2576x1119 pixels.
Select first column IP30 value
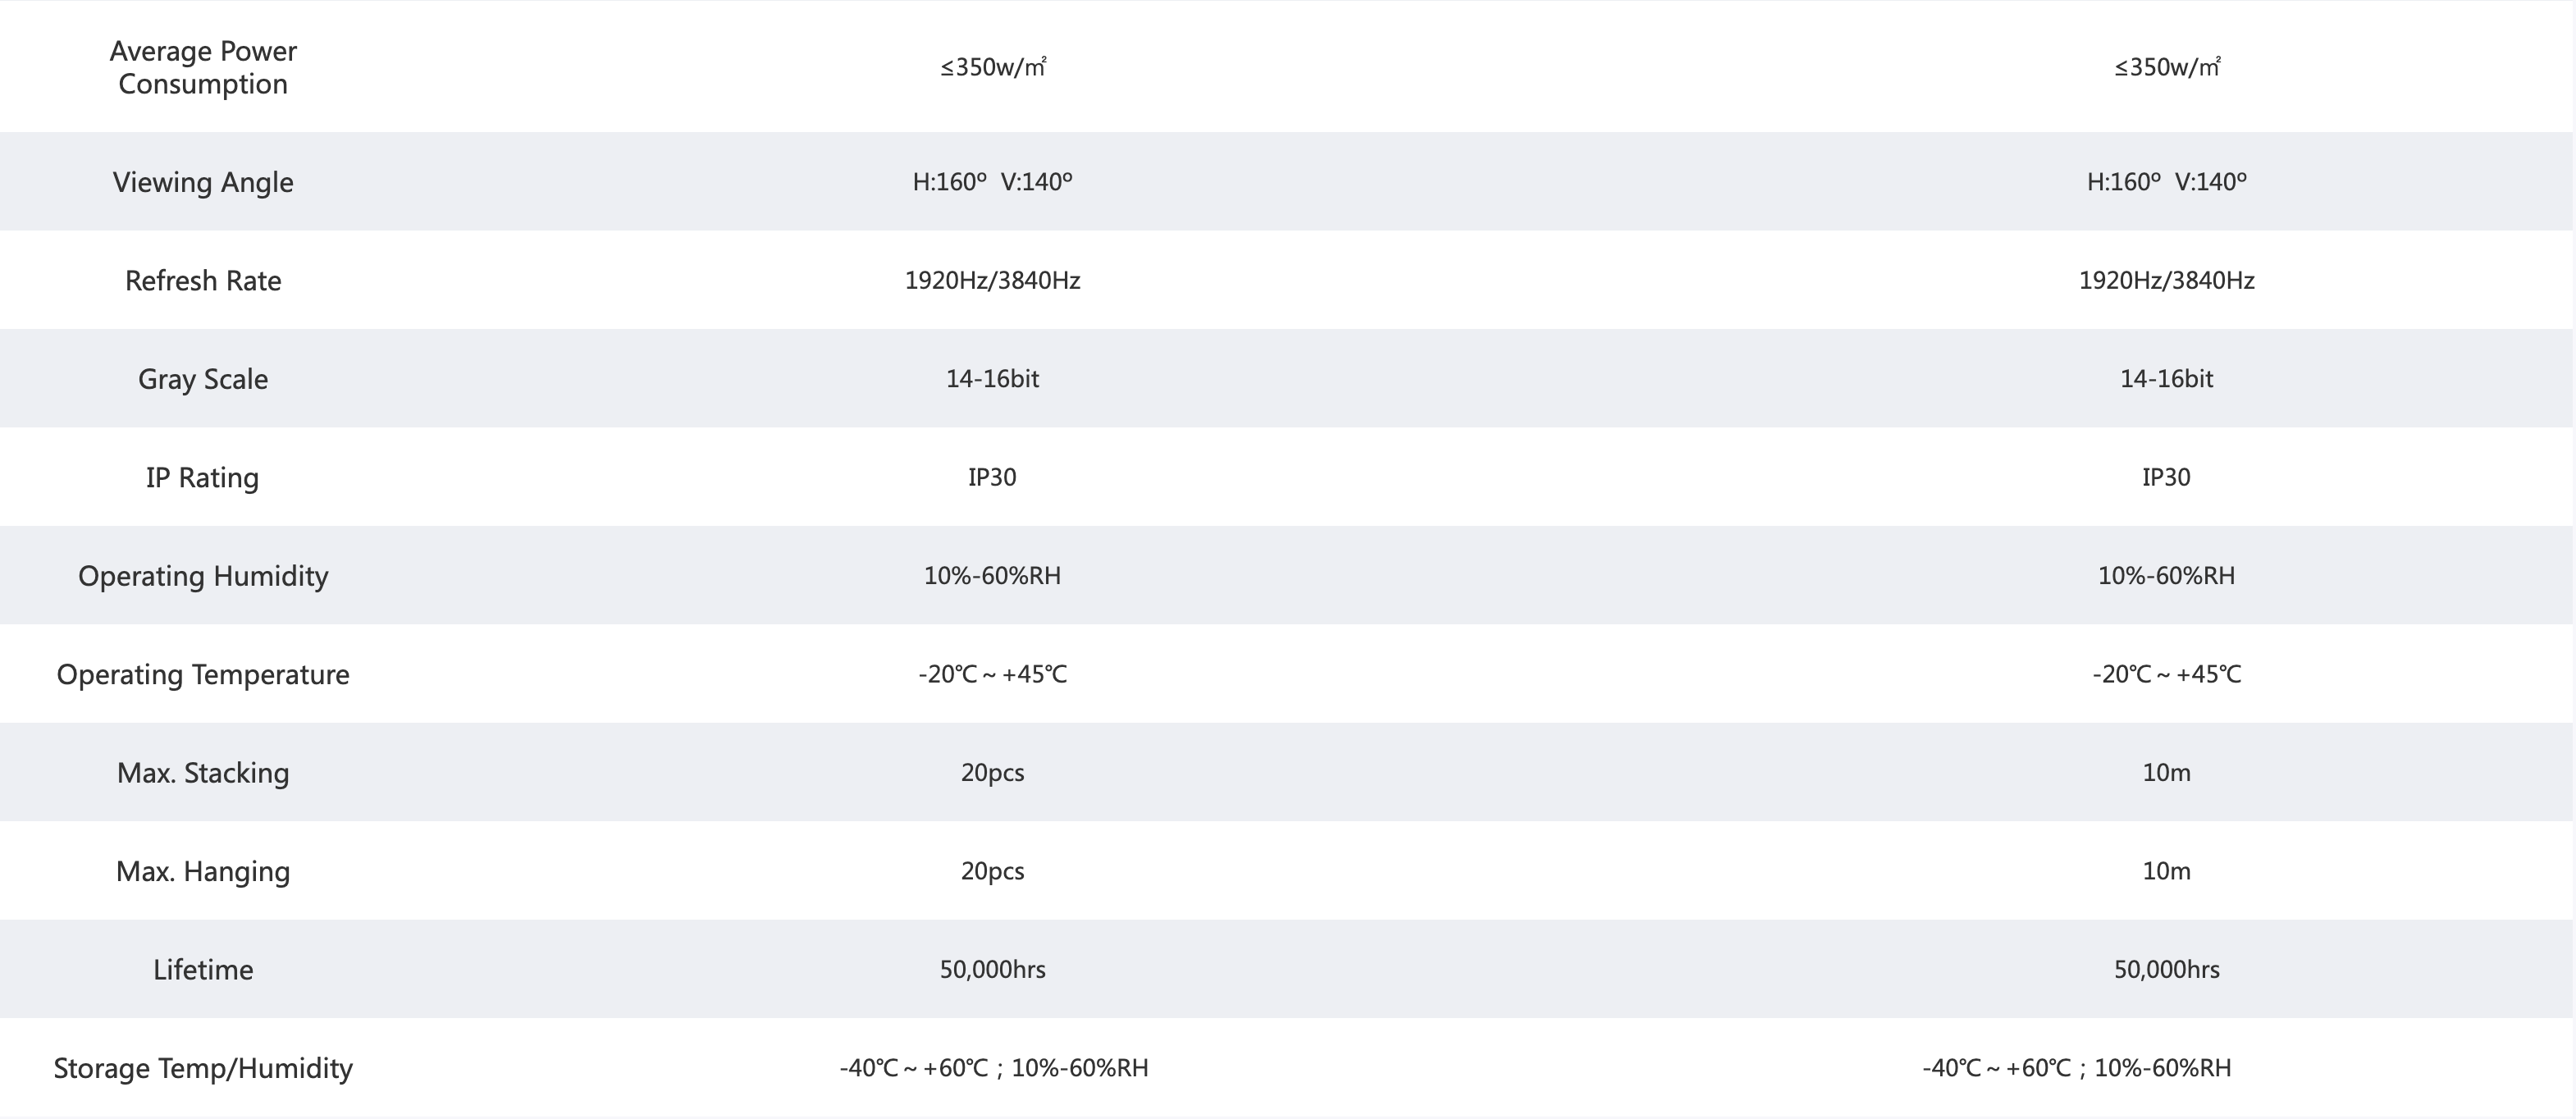tap(993, 477)
